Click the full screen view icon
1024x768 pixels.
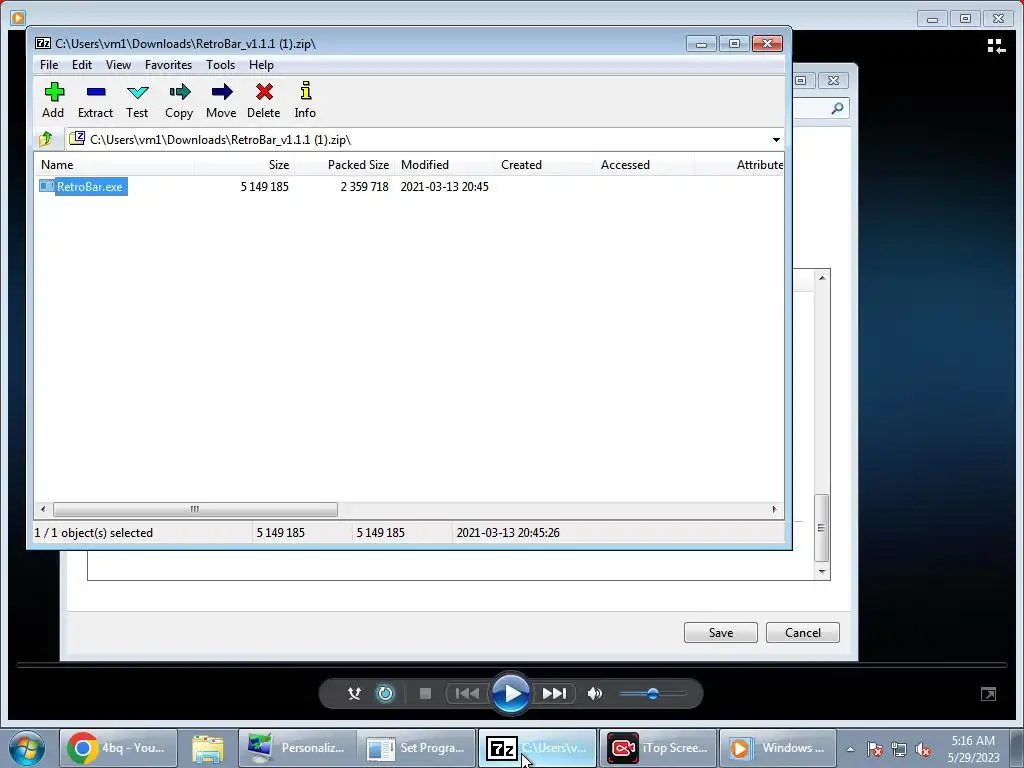(x=988, y=694)
